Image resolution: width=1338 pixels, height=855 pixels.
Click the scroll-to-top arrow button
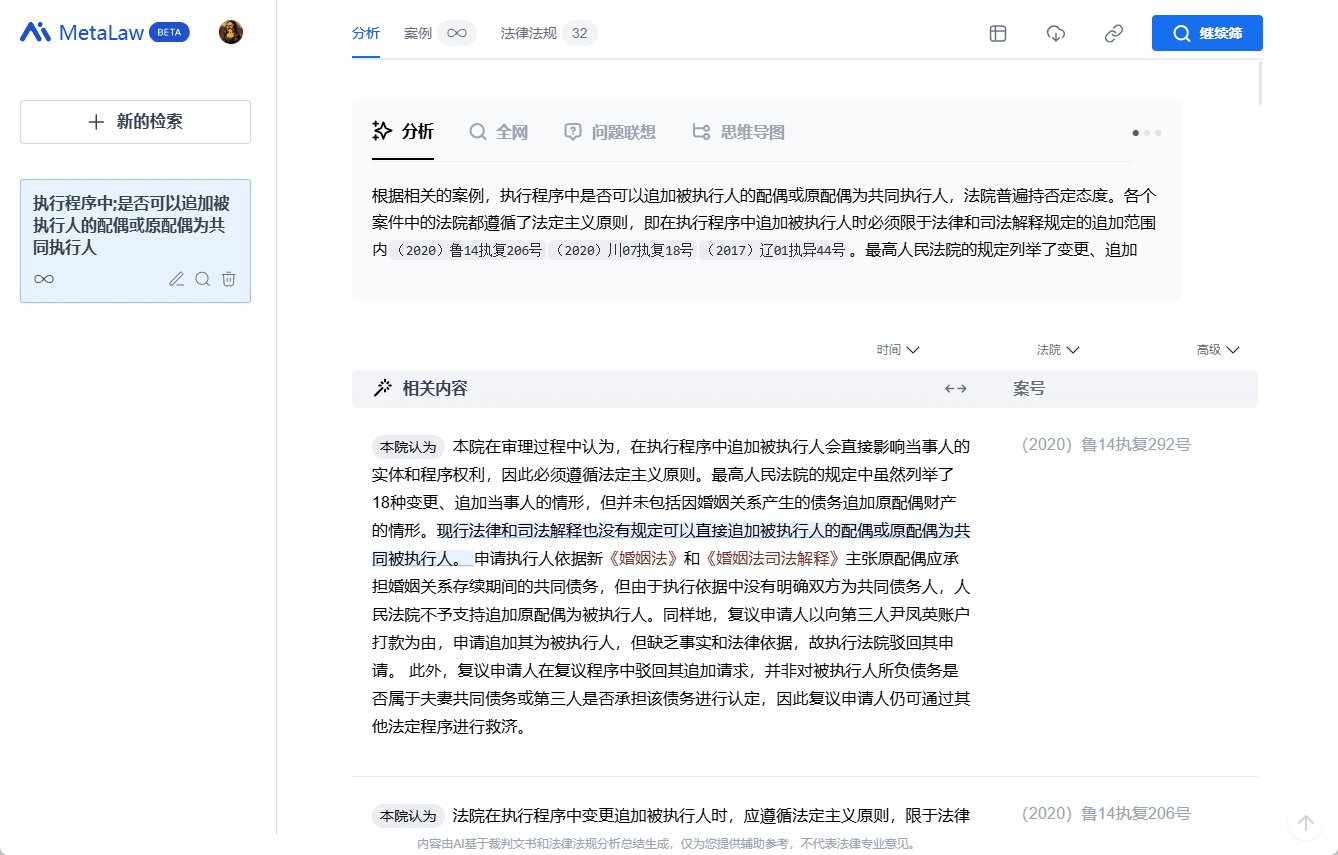(1305, 824)
